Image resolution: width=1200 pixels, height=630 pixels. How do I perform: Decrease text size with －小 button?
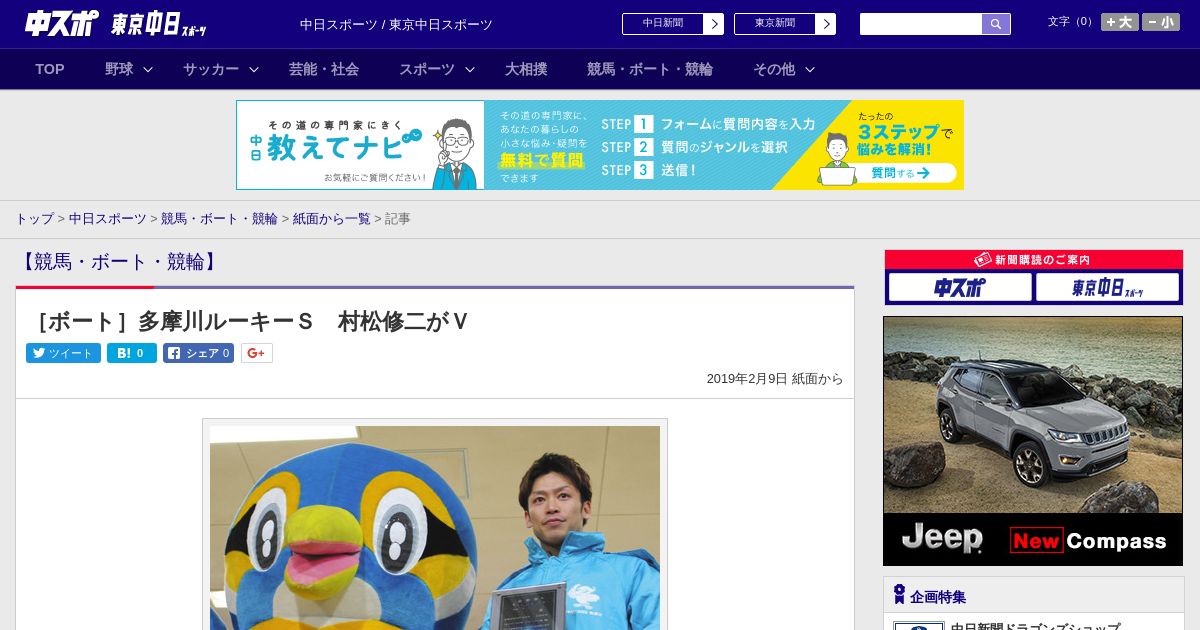1161,22
